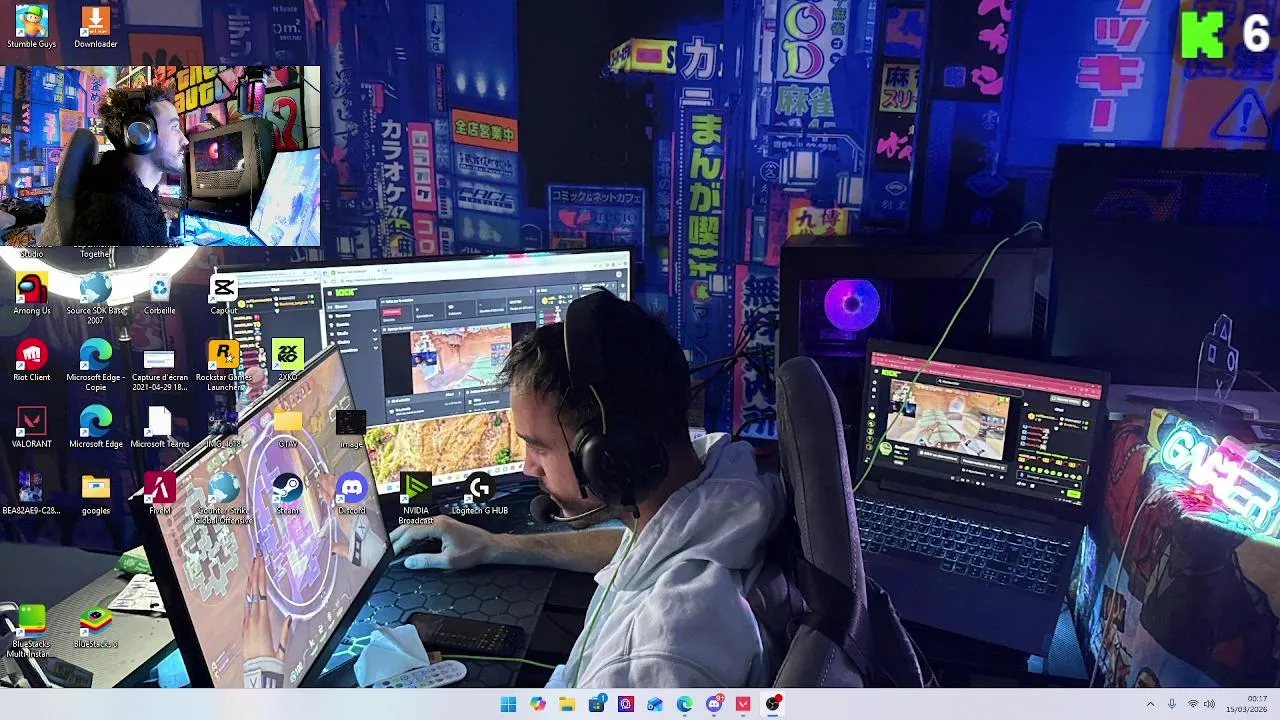Launch VALORANT from the desktop

(x=32, y=428)
